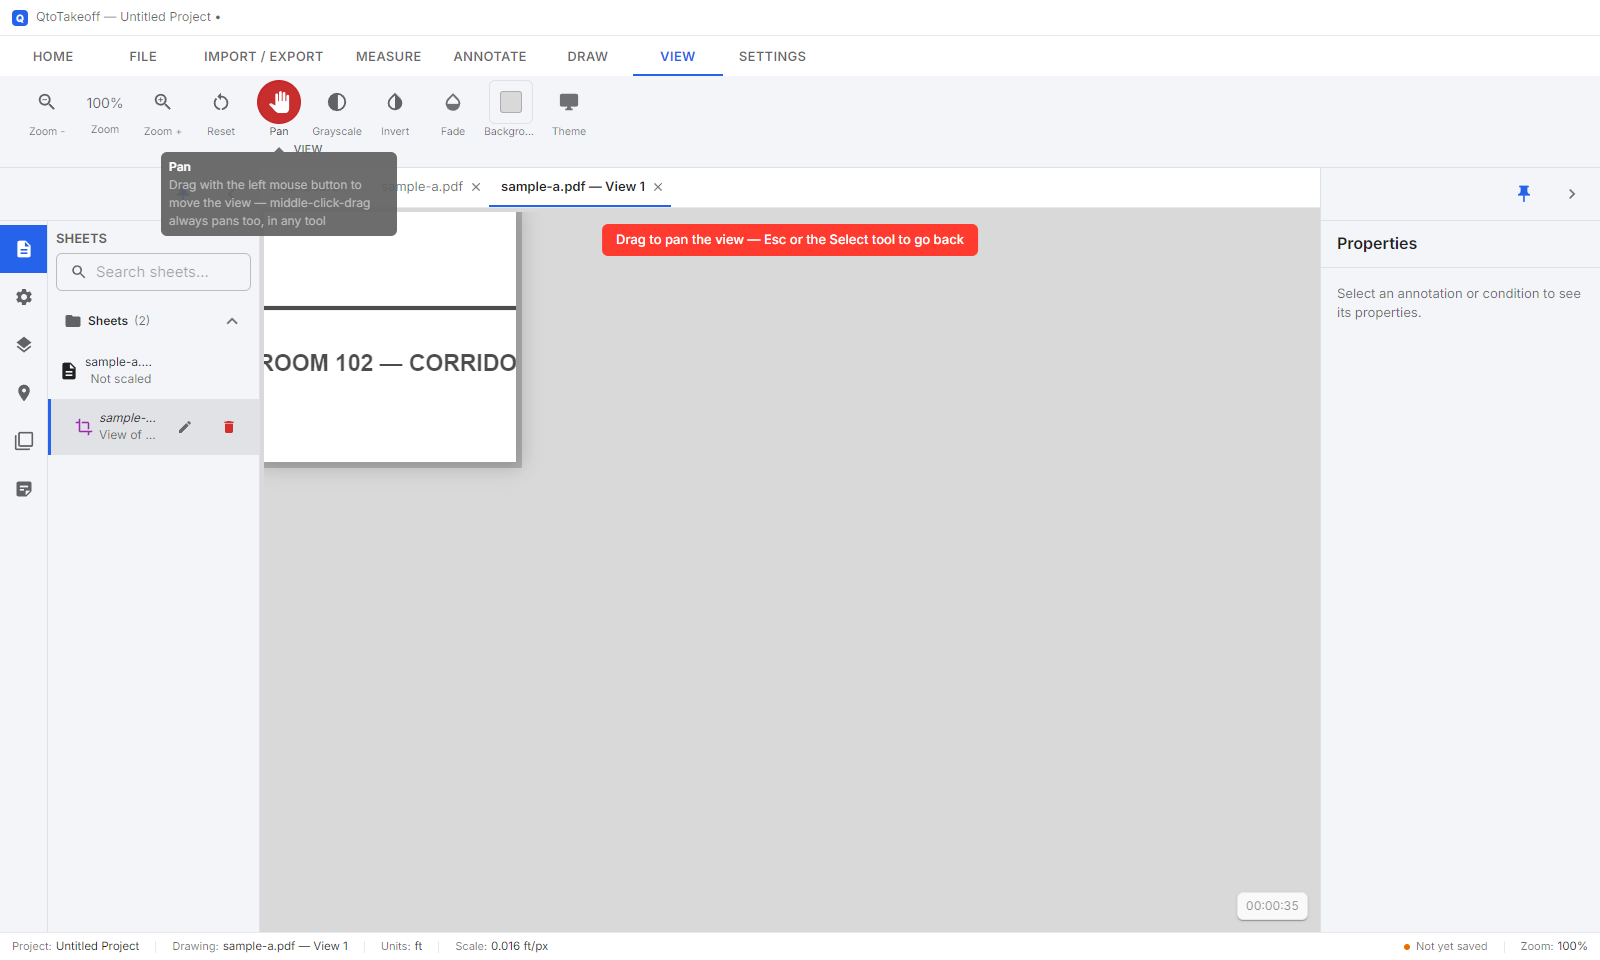
Task: Open the FILE ribbon tab
Action: [143, 56]
